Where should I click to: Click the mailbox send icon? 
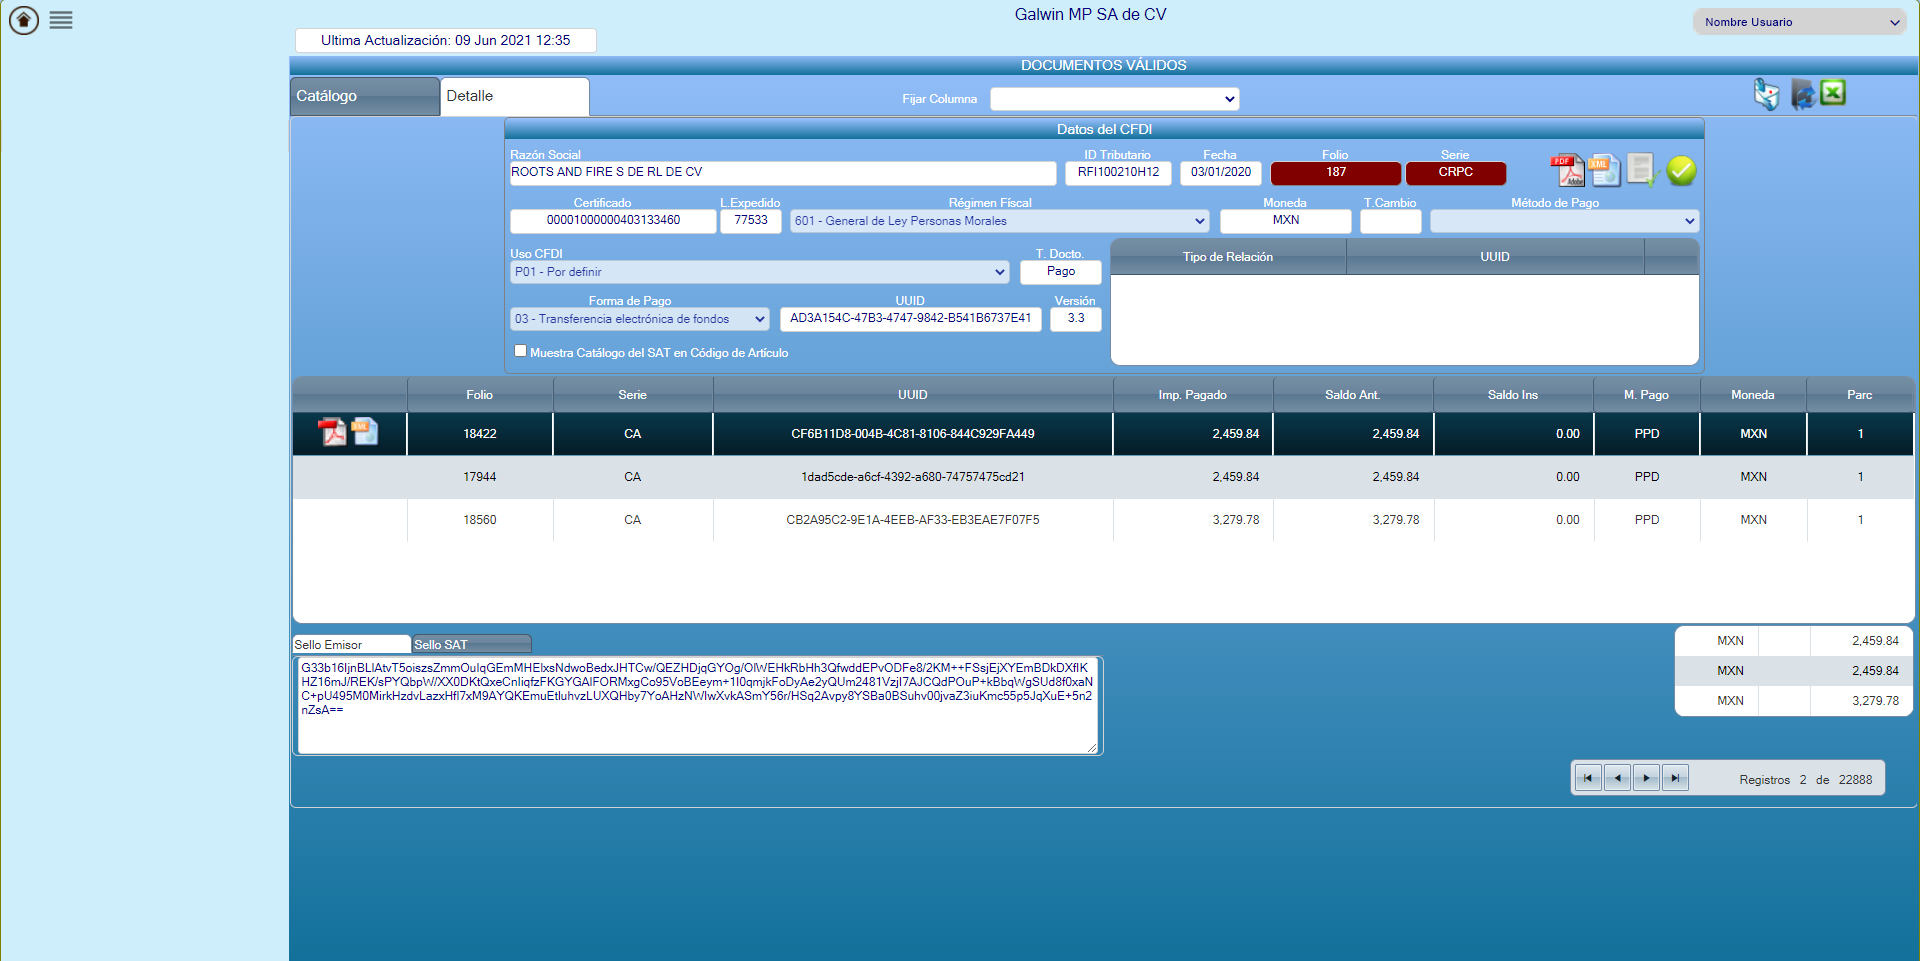click(1767, 95)
